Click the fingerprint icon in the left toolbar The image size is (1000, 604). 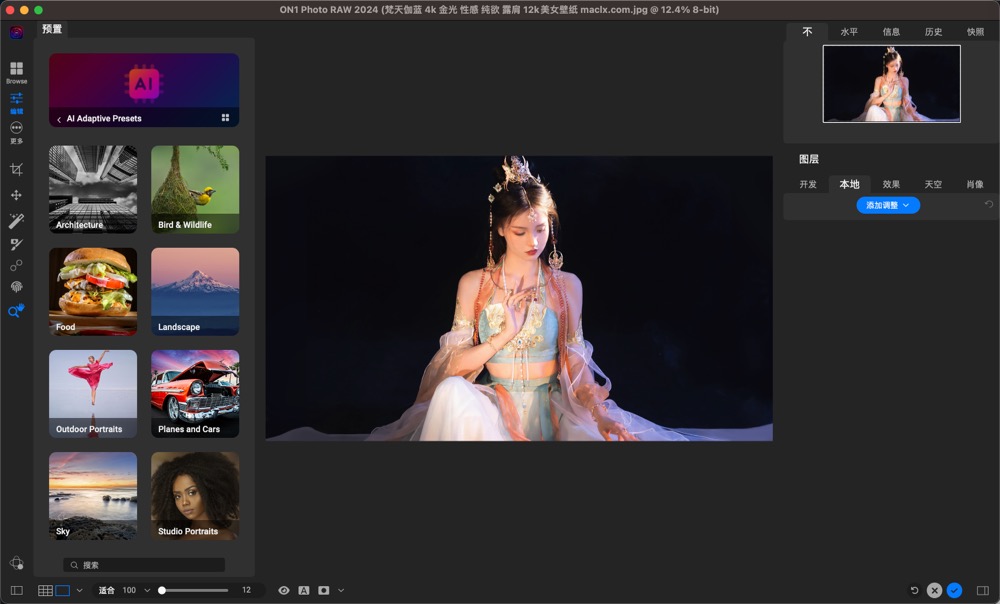click(16, 287)
